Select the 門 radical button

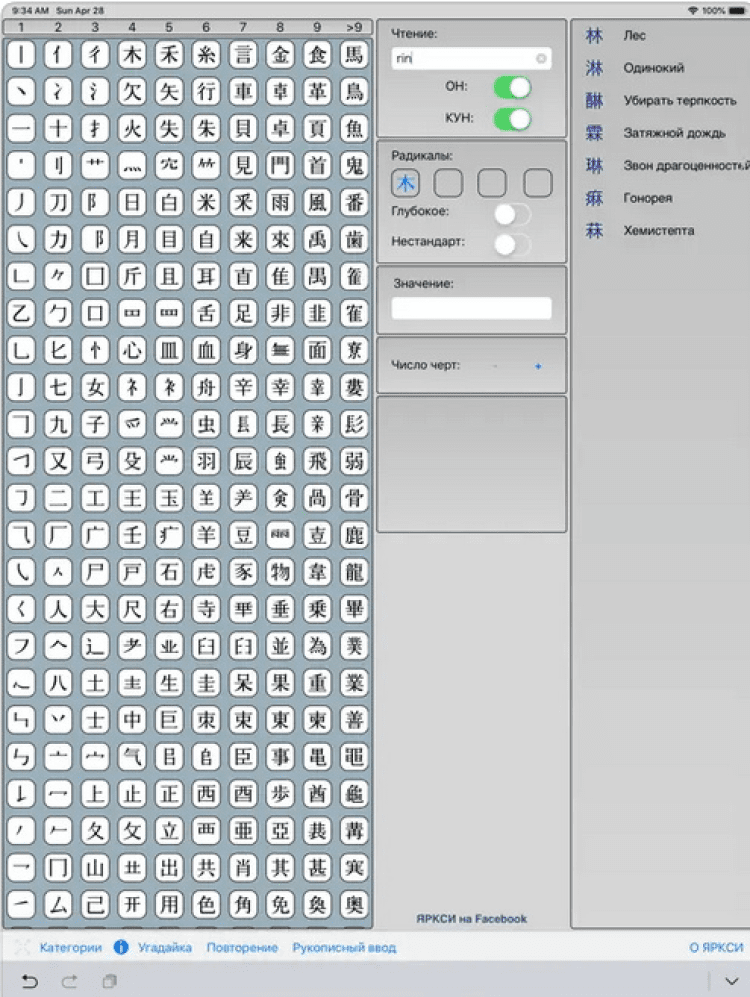[x=280, y=165]
